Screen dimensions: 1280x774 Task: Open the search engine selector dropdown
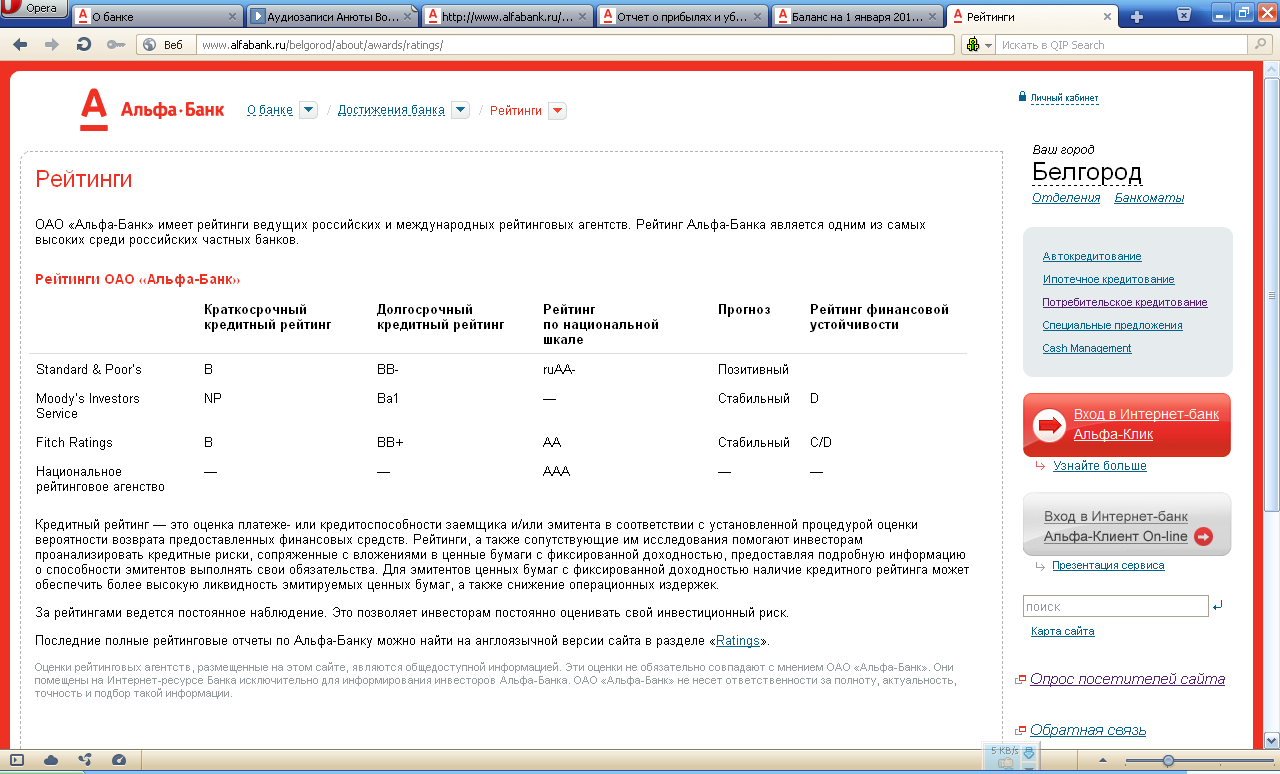pyautogui.click(x=979, y=45)
